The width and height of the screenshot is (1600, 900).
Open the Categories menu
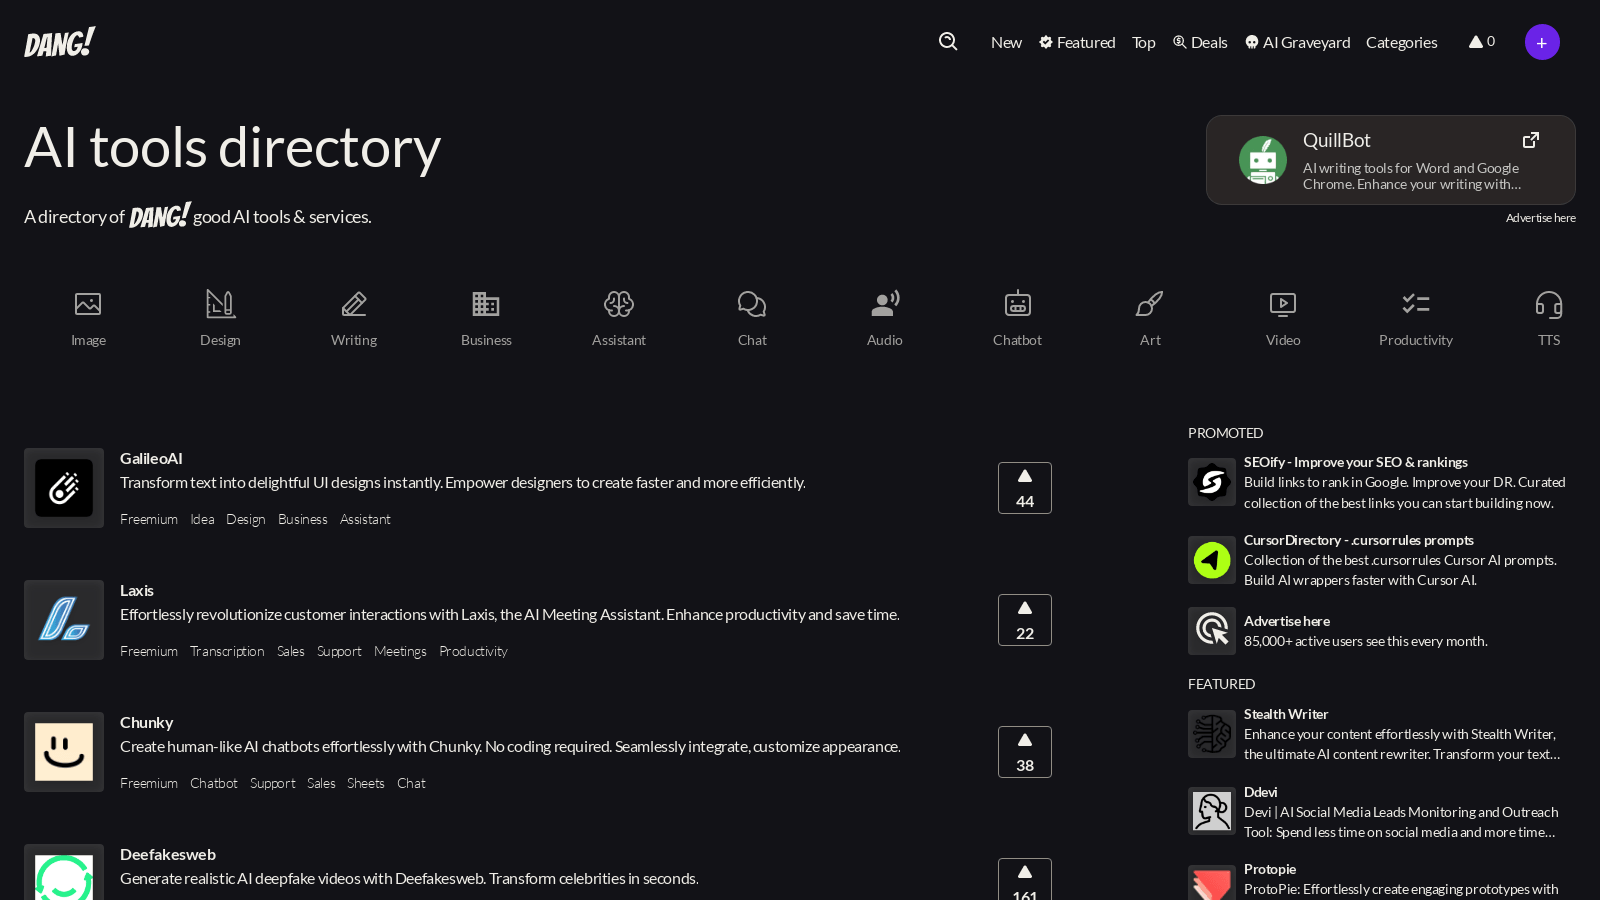coord(1401,42)
